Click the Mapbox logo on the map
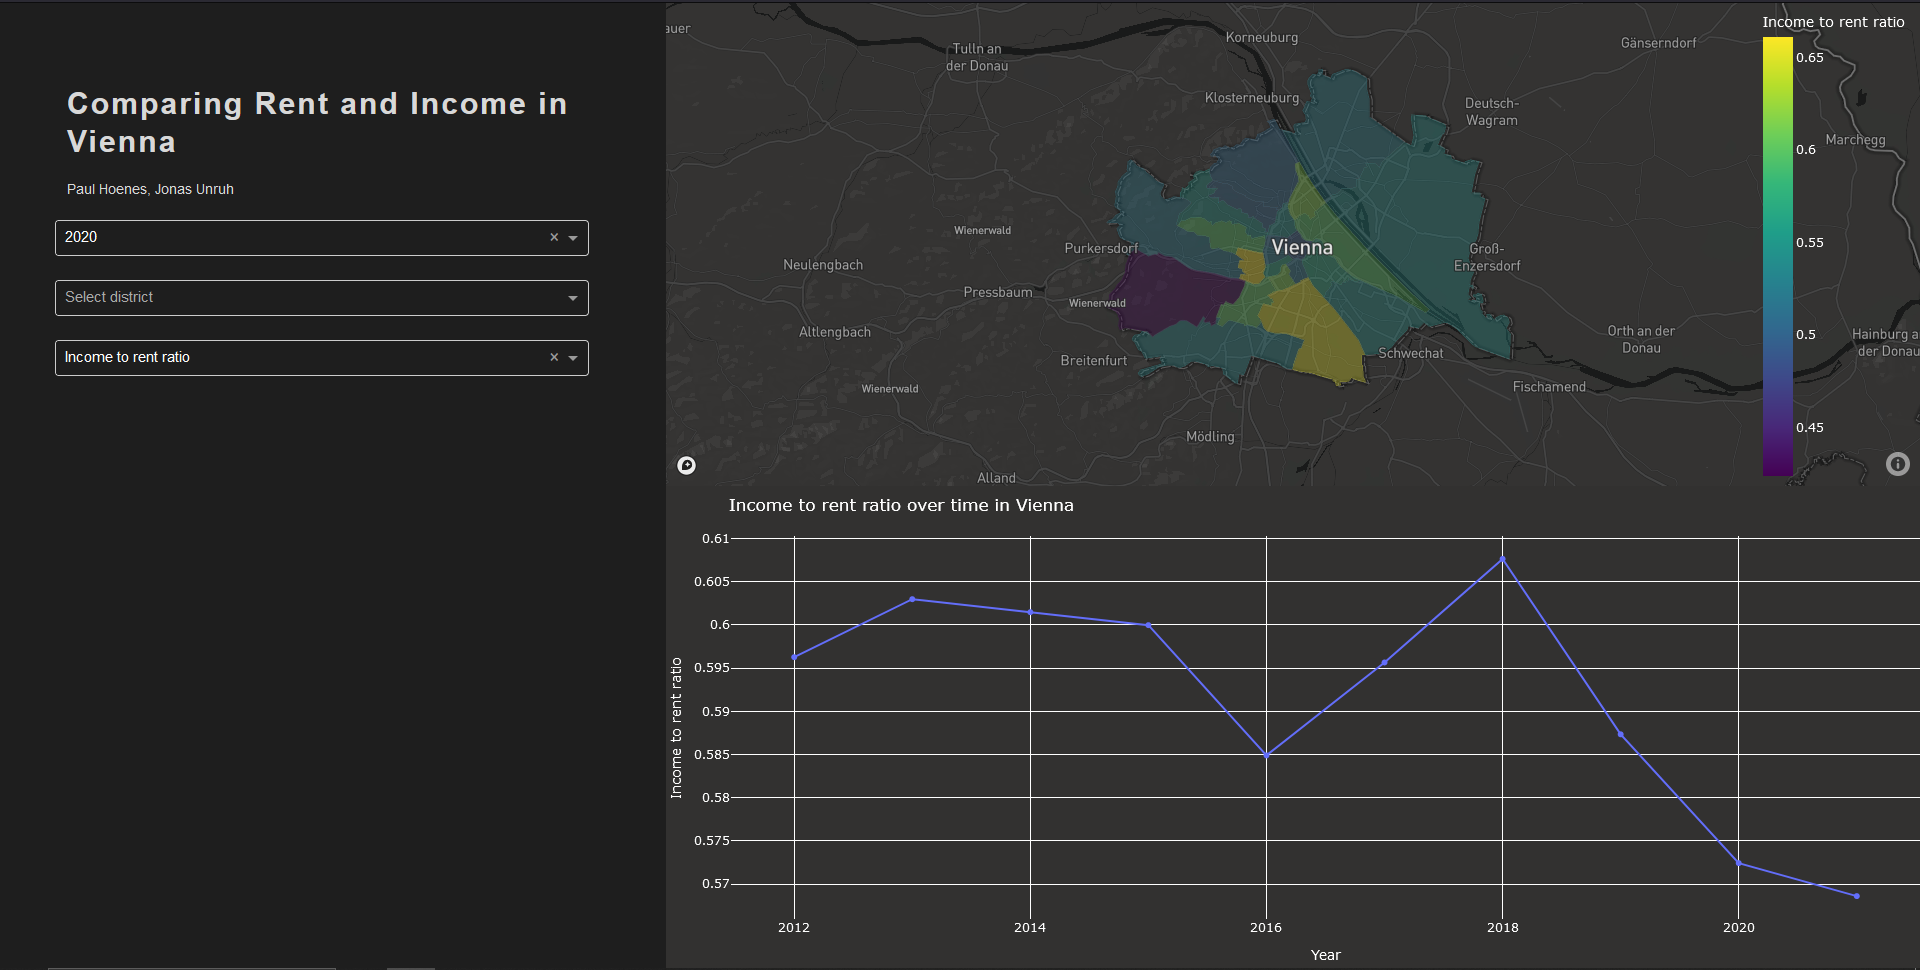The width and height of the screenshot is (1920, 970). (686, 465)
